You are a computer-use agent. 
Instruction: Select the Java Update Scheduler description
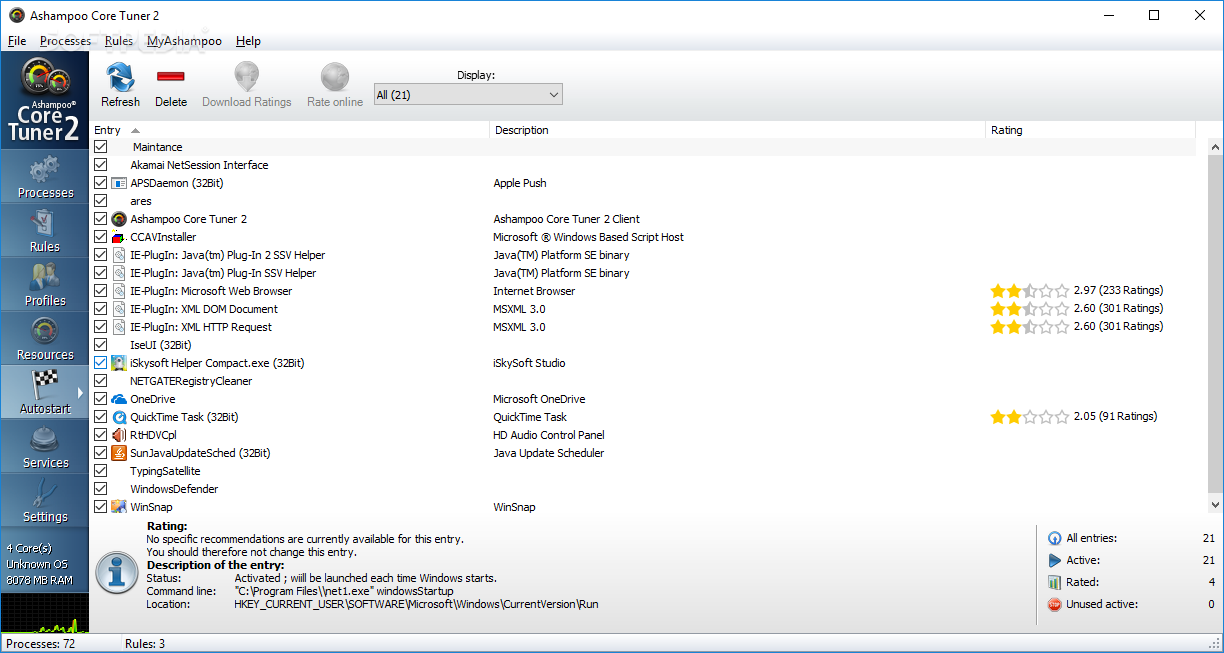click(549, 453)
